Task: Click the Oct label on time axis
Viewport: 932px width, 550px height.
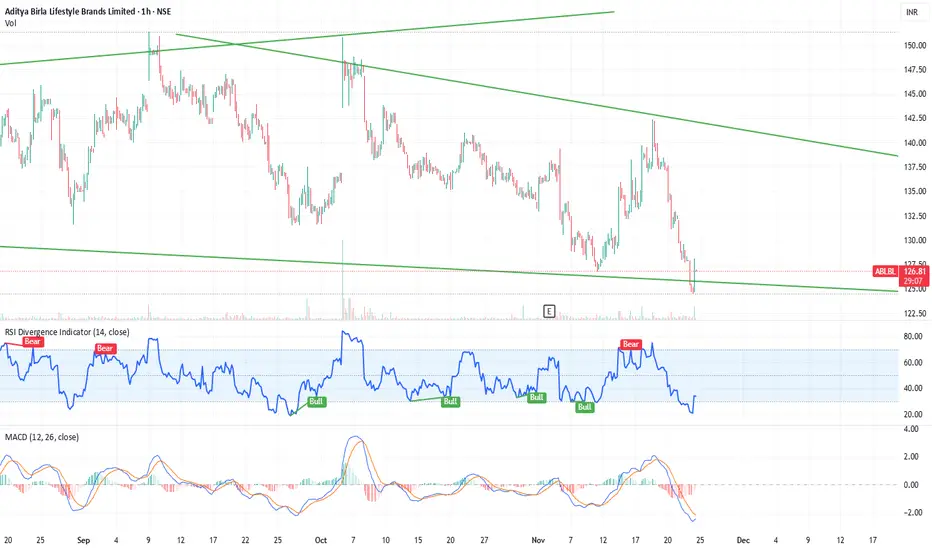Action: (x=320, y=540)
